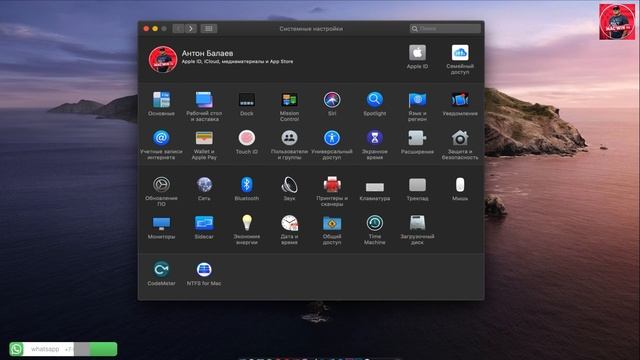The height and width of the screenshot is (360, 640).
Task: Open the Spotlight preferences pane
Action: pyautogui.click(x=375, y=100)
